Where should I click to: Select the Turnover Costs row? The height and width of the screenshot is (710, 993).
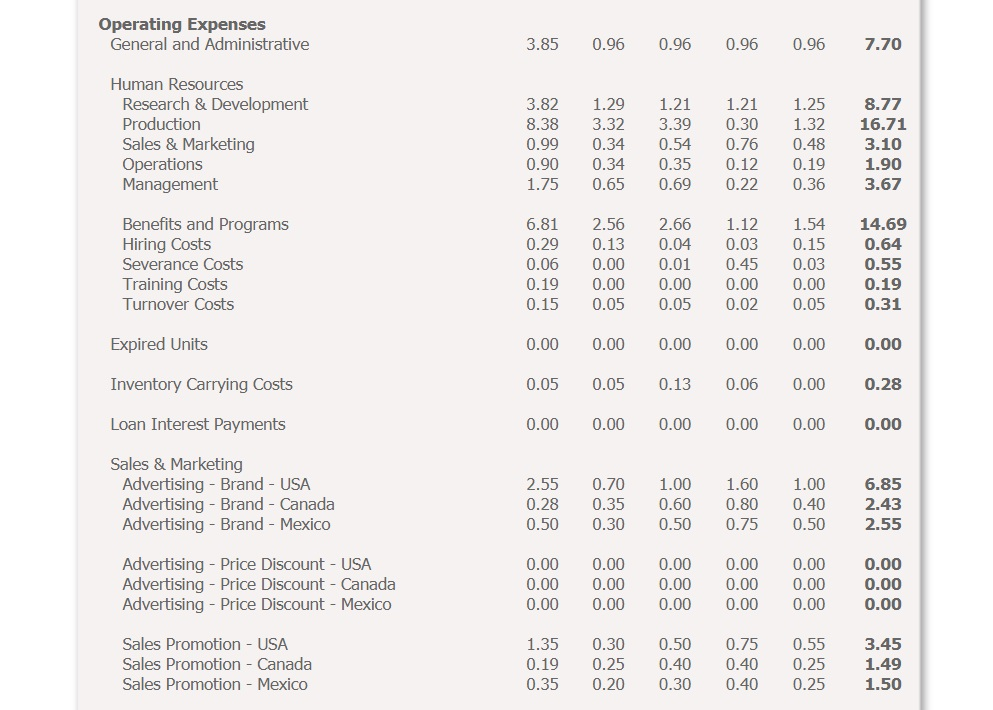(x=176, y=304)
